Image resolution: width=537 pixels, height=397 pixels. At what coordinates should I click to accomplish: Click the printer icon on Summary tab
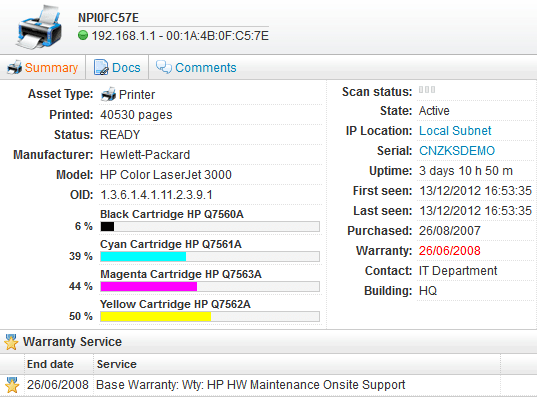click(15, 67)
